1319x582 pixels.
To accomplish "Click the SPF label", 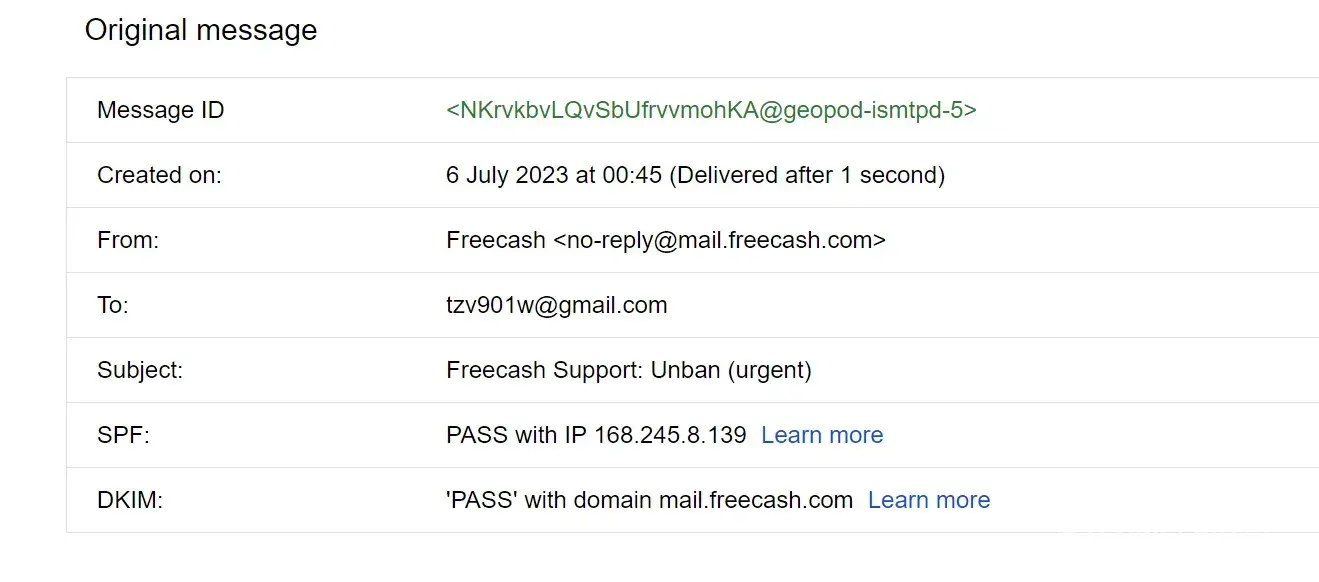I will tap(123, 435).
